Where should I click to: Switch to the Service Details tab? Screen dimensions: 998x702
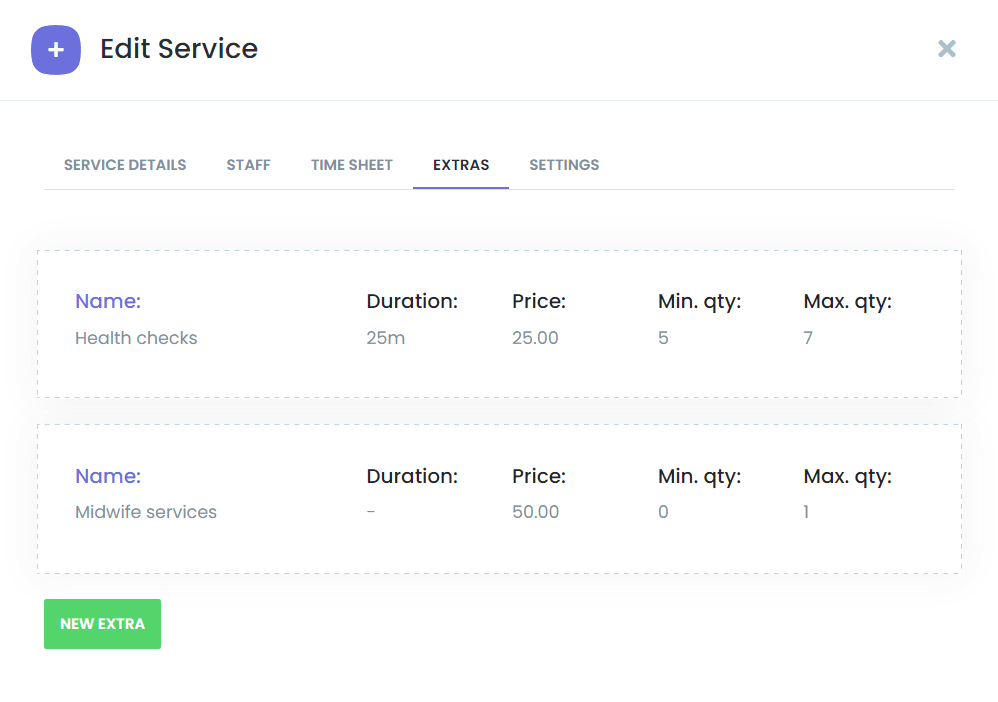(125, 165)
